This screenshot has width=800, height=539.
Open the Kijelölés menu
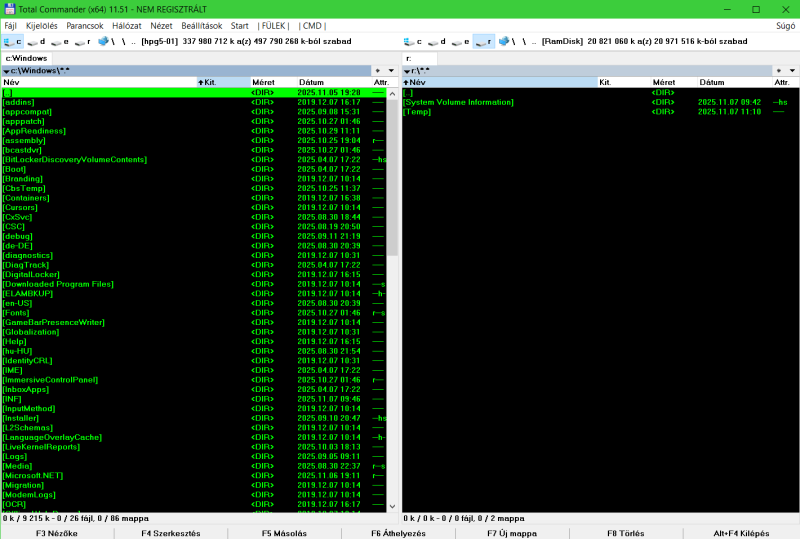[42, 26]
